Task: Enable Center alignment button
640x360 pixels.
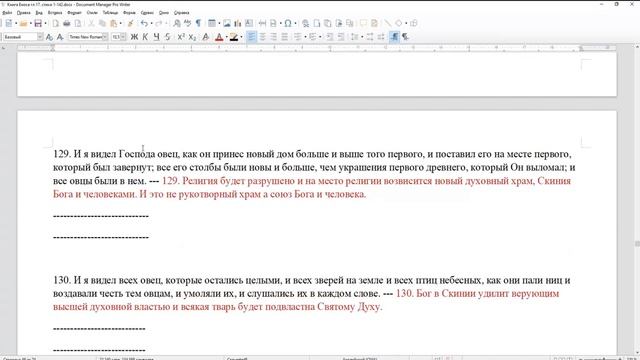Action: pos(262,37)
